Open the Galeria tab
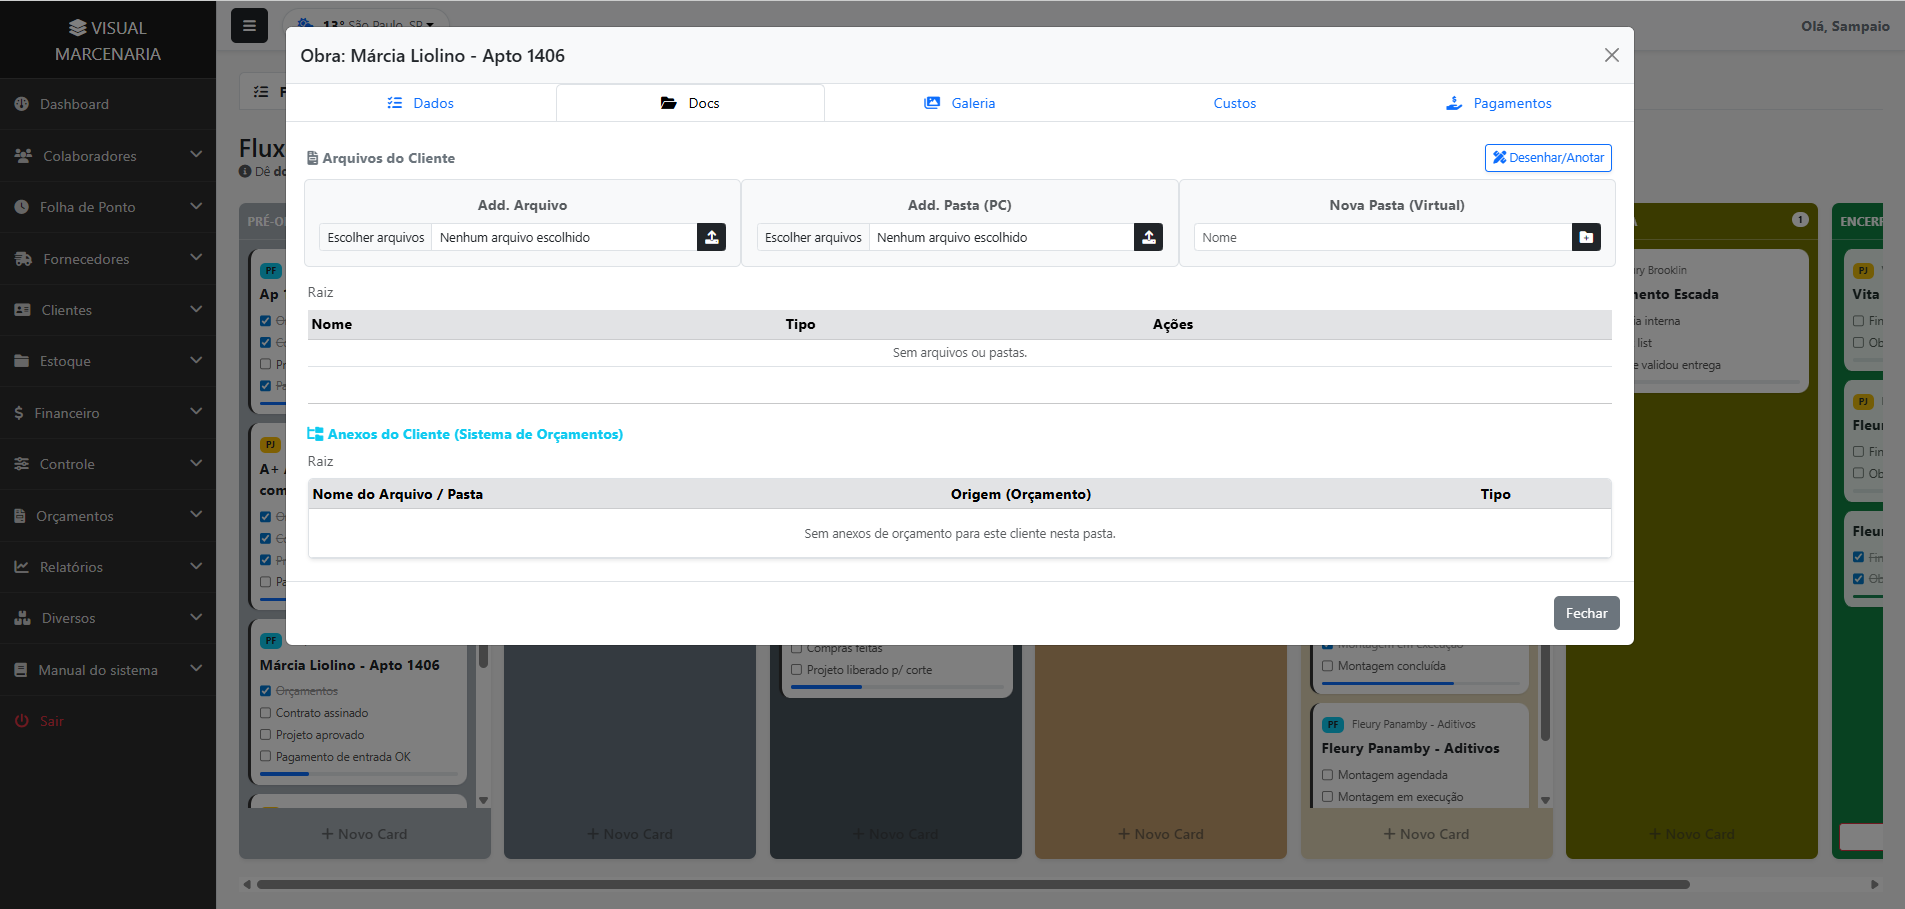The width and height of the screenshot is (1905, 909). point(959,103)
